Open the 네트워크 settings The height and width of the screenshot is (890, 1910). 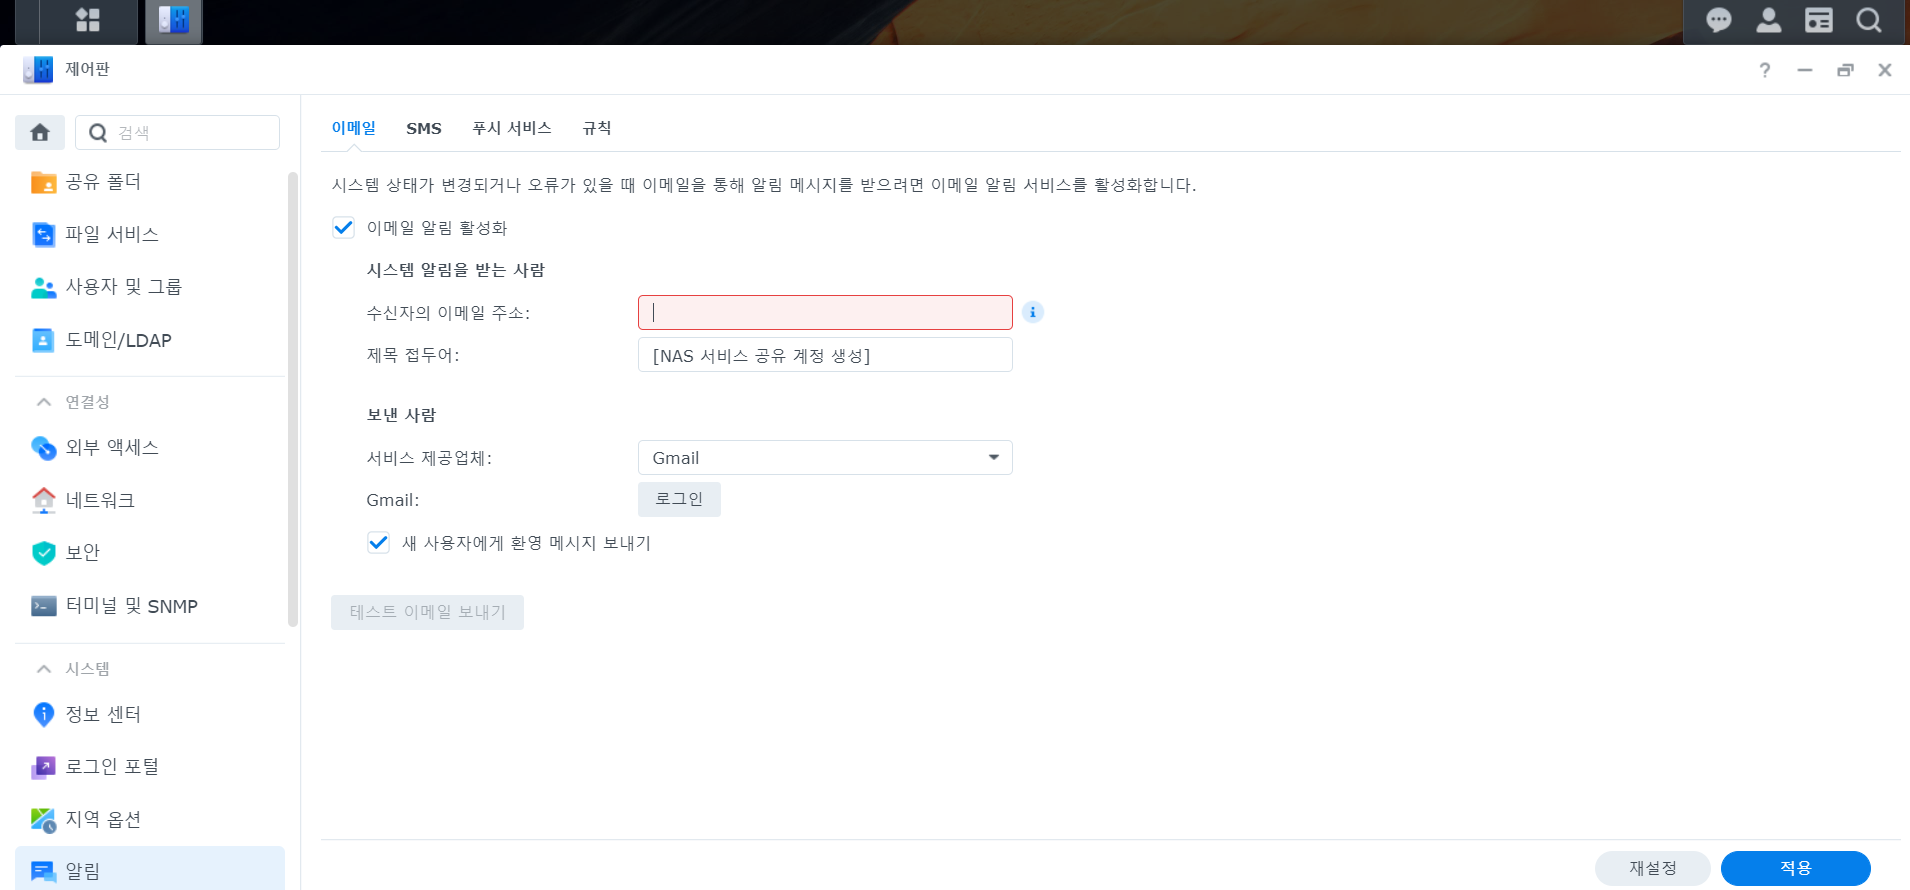[x=150, y=500]
